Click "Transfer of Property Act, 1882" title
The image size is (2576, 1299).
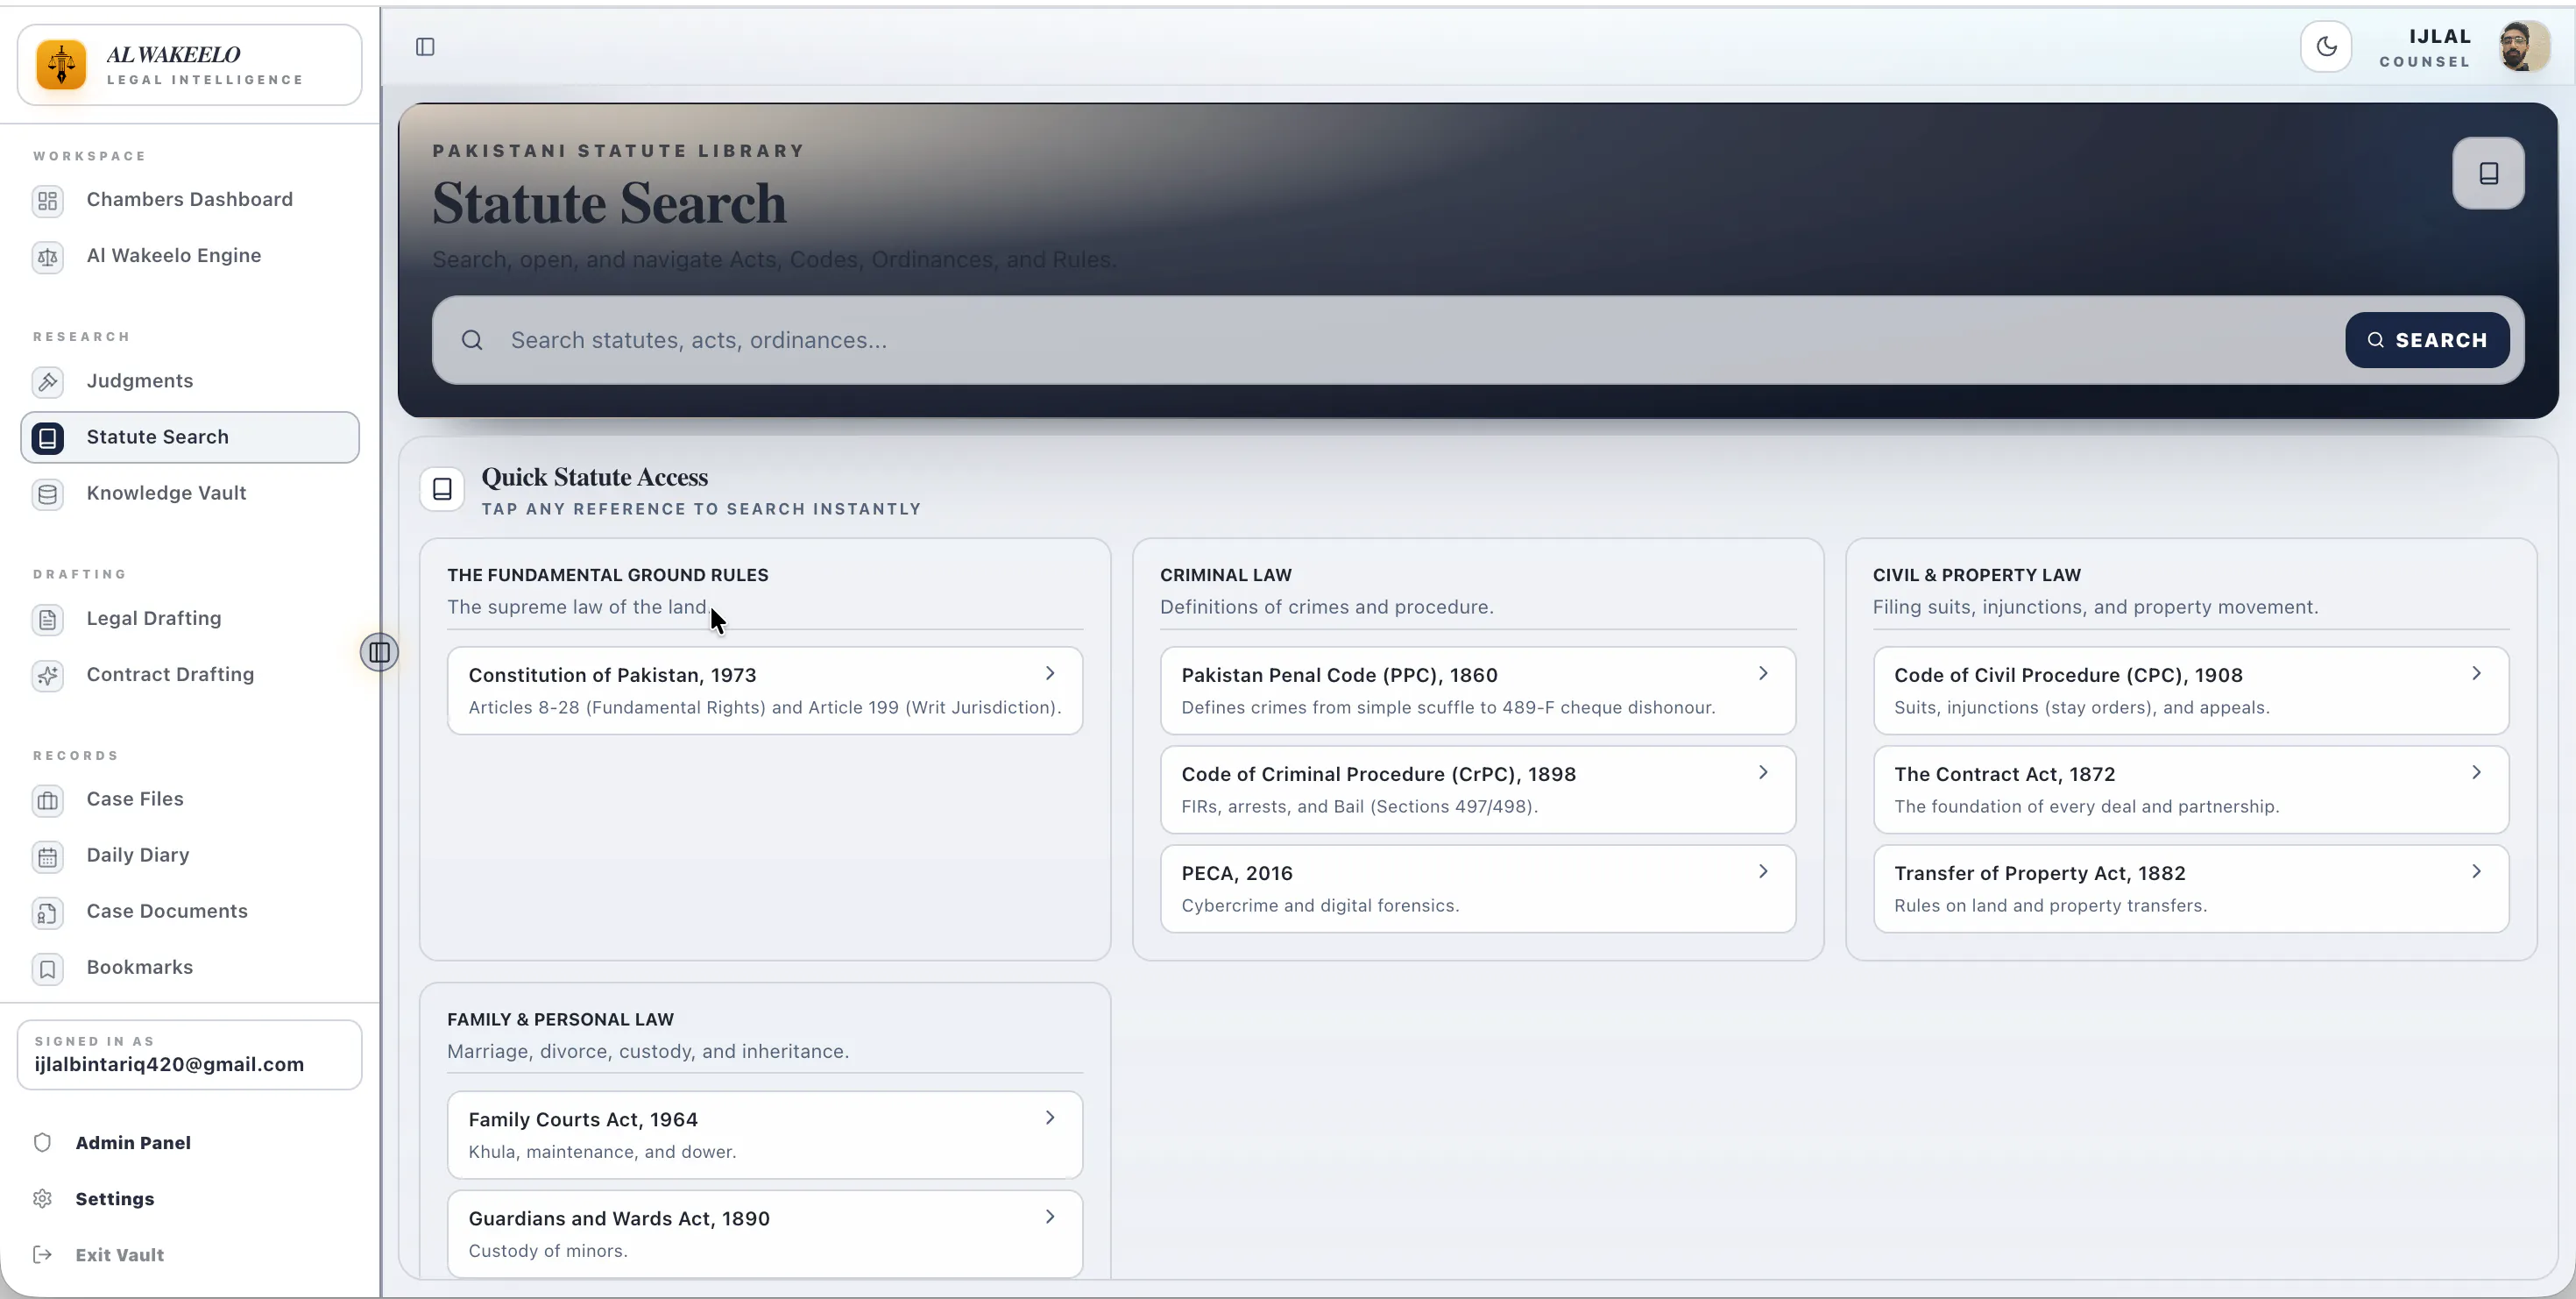point(2039,874)
